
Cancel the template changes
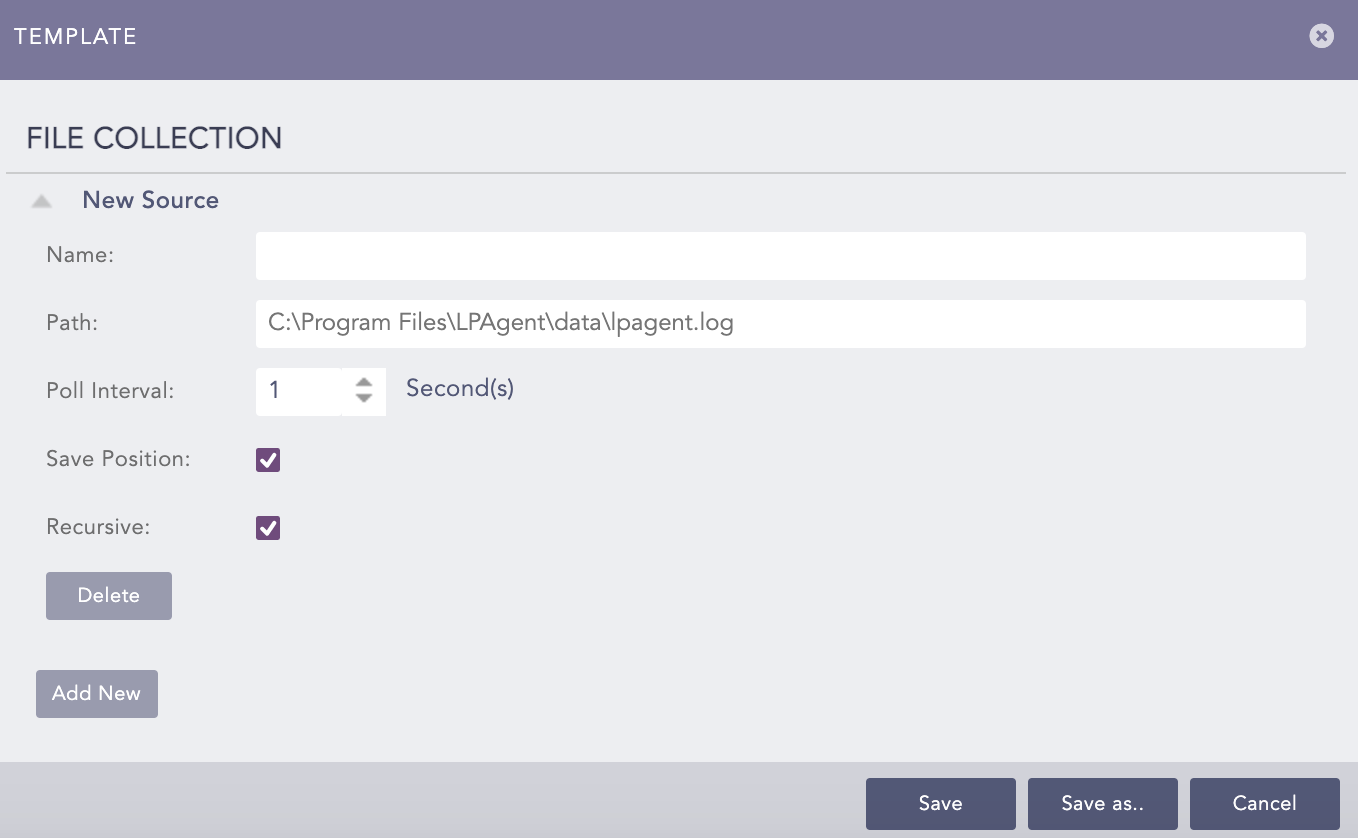[1264, 804]
